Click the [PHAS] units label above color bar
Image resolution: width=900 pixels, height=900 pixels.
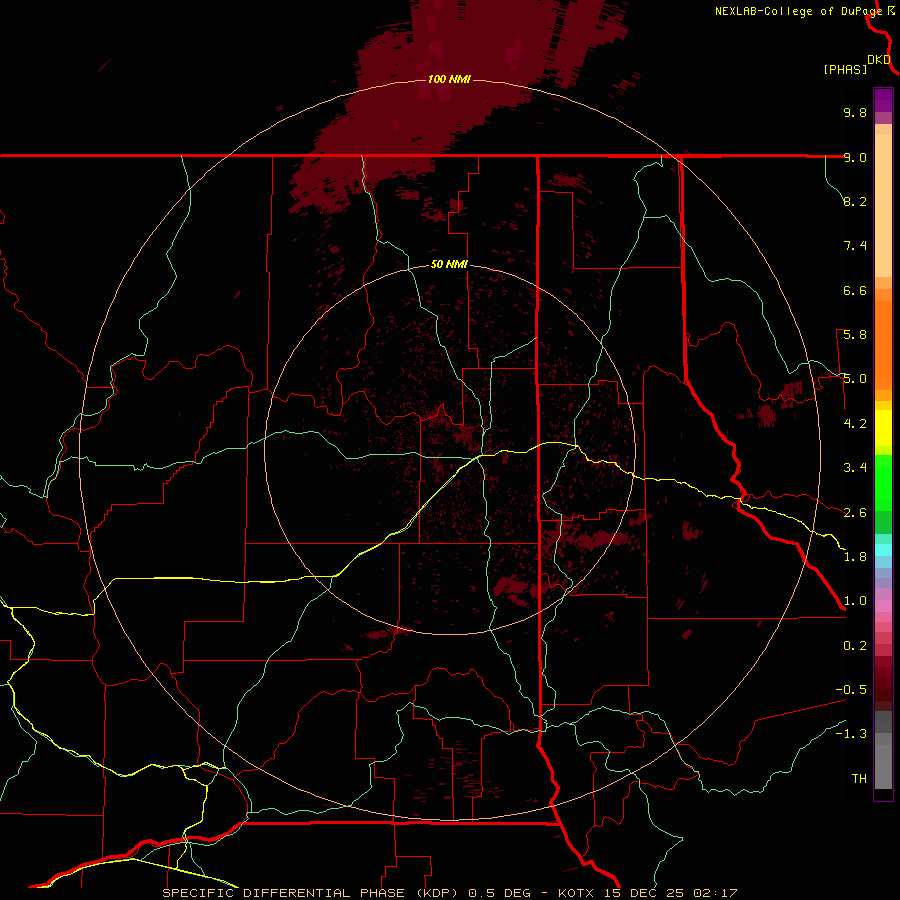845,69
